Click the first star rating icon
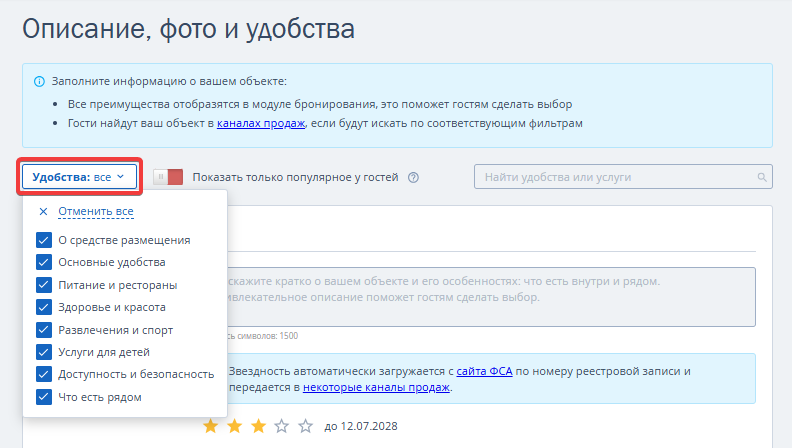Image resolution: width=792 pixels, height=448 pixels. [x=211, y=427]
